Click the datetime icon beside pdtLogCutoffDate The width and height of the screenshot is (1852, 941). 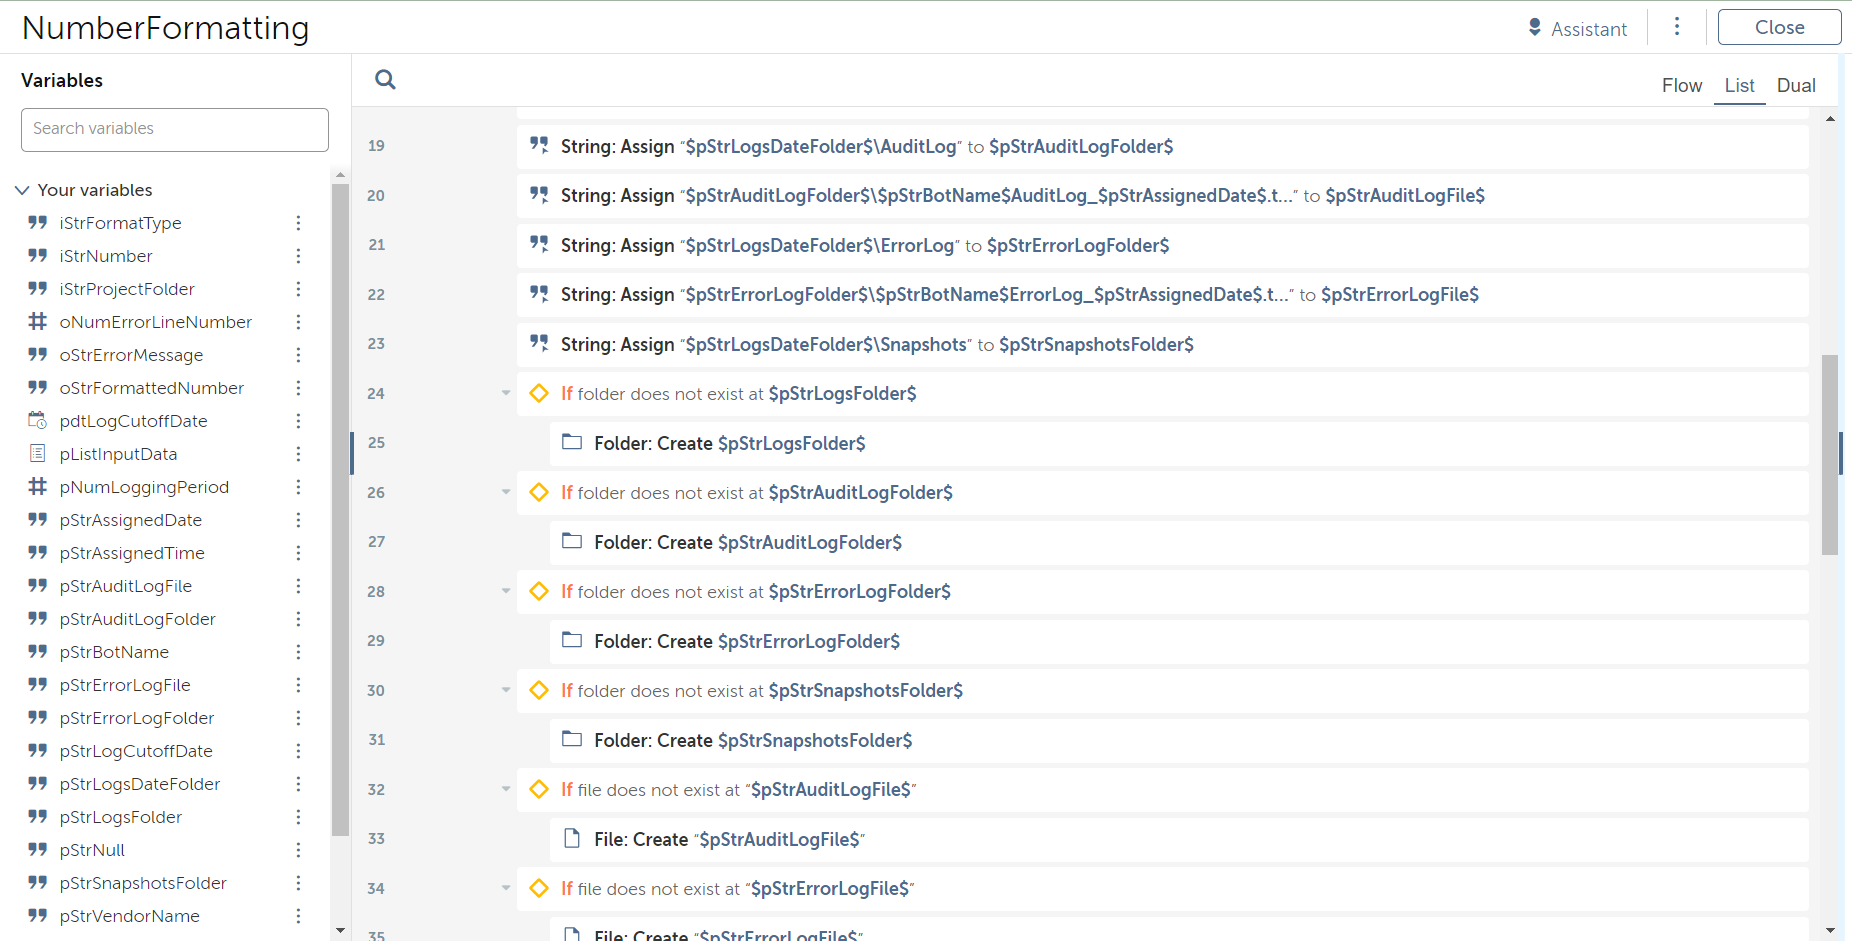[38, 421]
